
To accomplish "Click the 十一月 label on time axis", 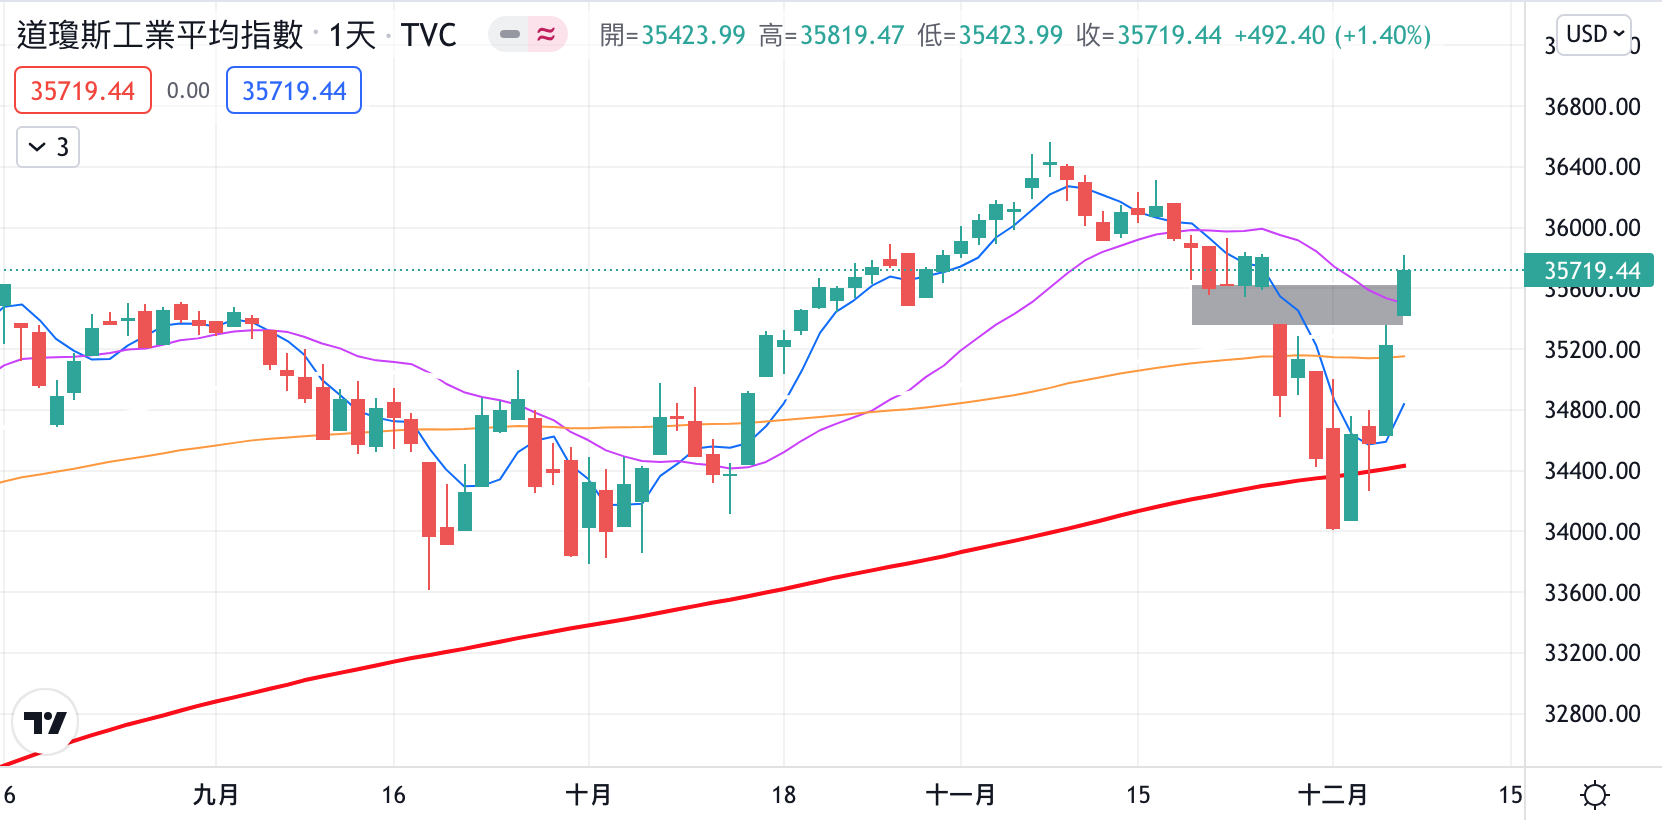I will click(x=960, y=795).
